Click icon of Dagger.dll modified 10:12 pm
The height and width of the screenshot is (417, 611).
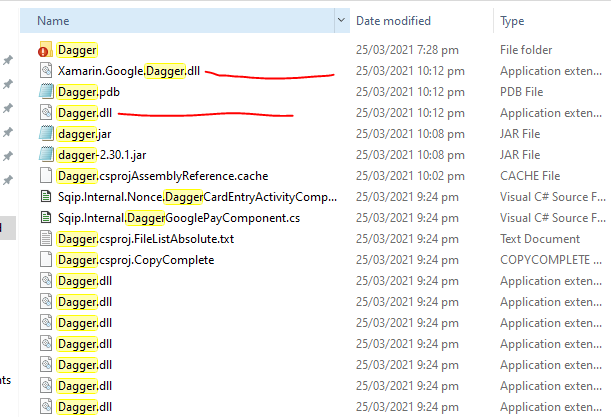46,113
